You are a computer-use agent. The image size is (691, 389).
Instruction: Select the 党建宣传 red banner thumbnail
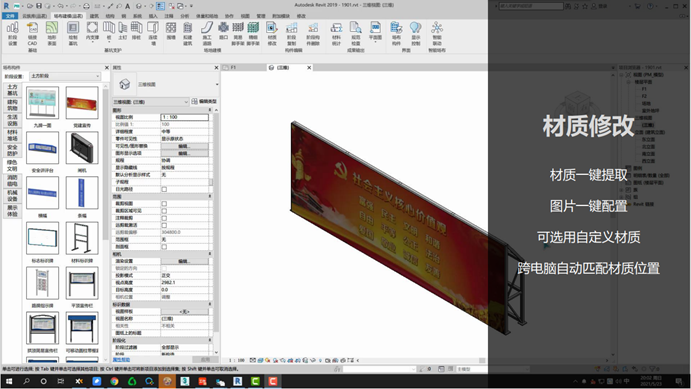pos(82,103)
